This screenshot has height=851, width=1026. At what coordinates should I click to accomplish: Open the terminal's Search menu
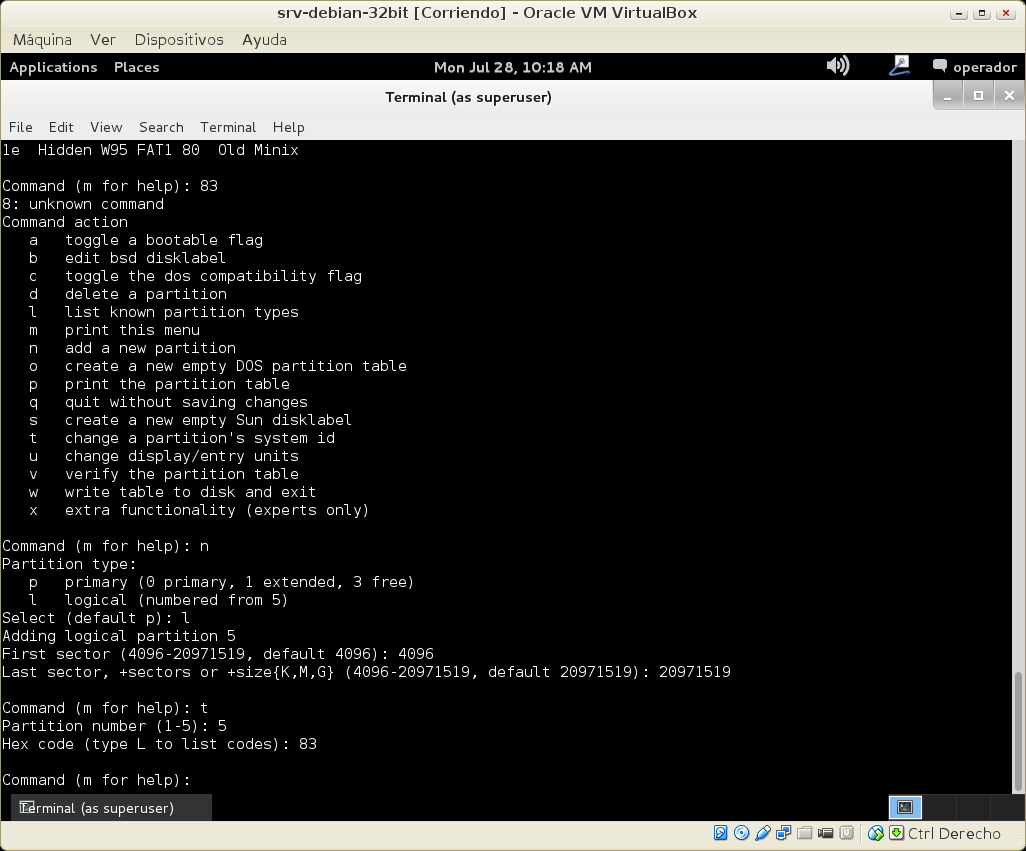pyautogui.click(x=161, y=127)
